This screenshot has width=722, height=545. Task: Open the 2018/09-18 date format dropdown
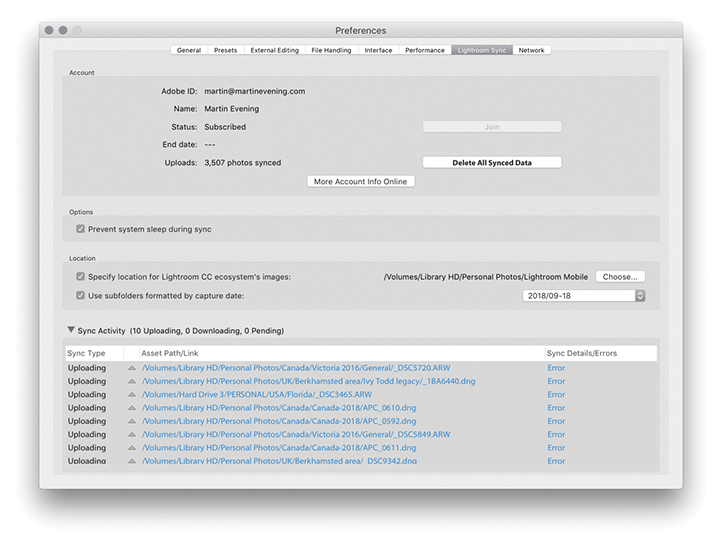[x=584, y=296]
